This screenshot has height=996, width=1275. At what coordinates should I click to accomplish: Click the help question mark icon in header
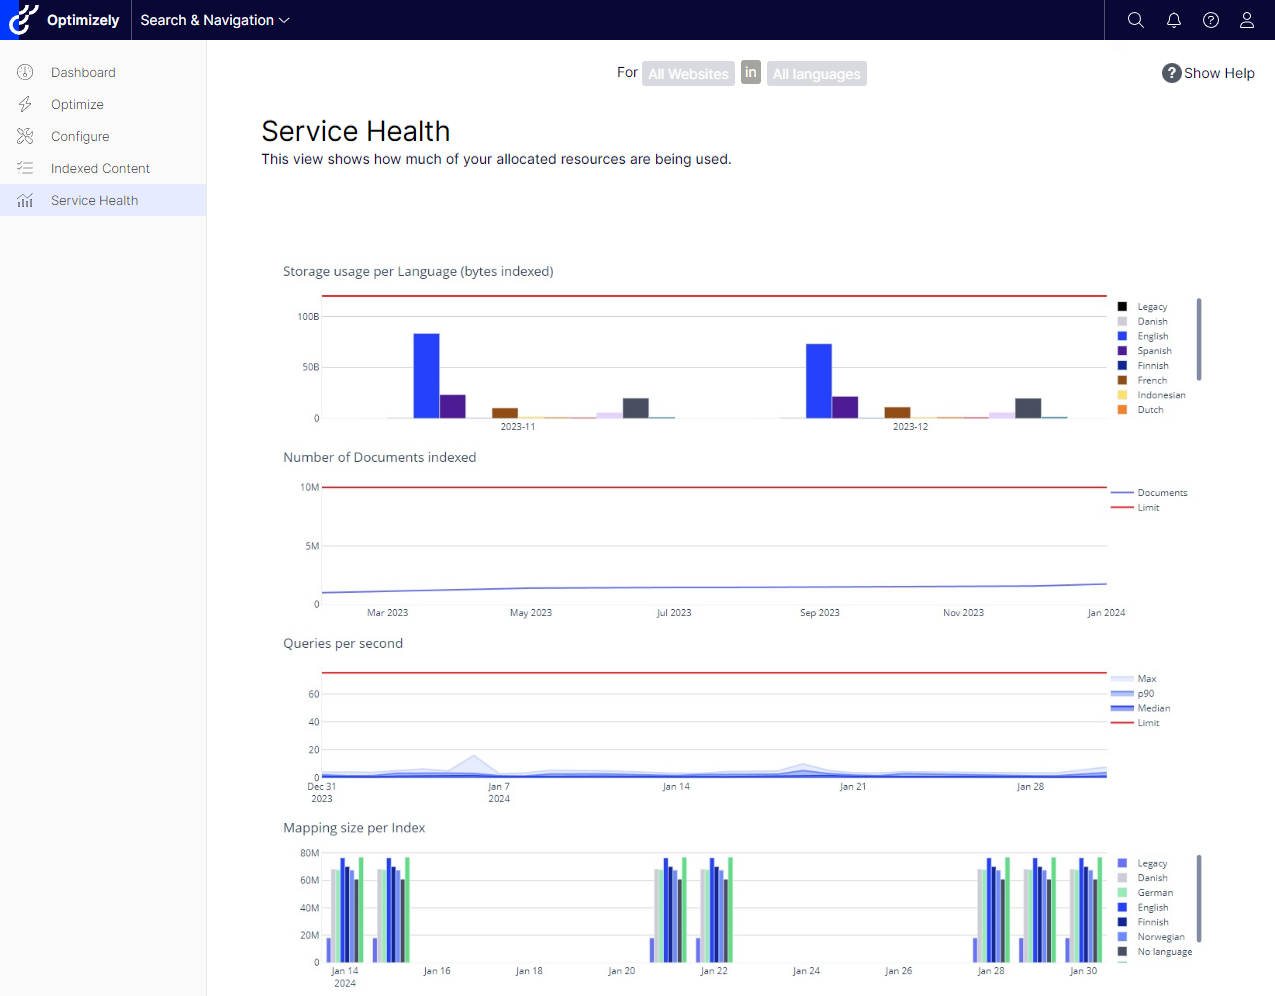pos(1210,20)
